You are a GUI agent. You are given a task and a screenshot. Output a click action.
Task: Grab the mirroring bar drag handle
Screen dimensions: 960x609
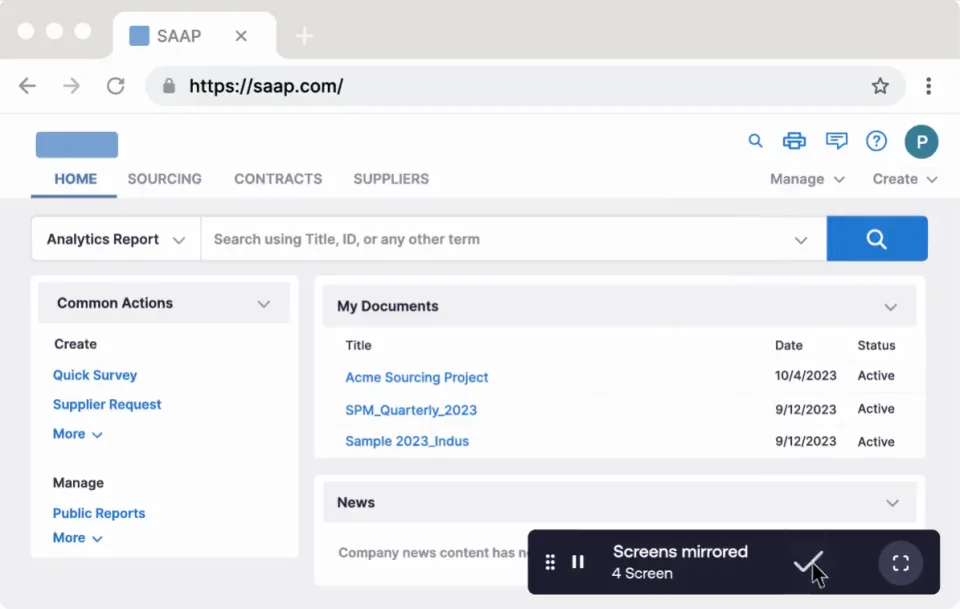click(x=550, y=562)
